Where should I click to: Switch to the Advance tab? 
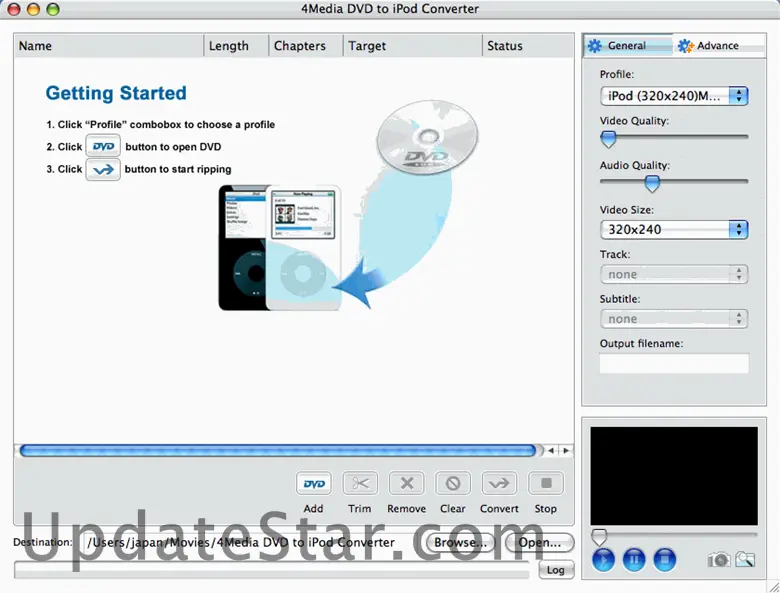(x=709, y=46)
